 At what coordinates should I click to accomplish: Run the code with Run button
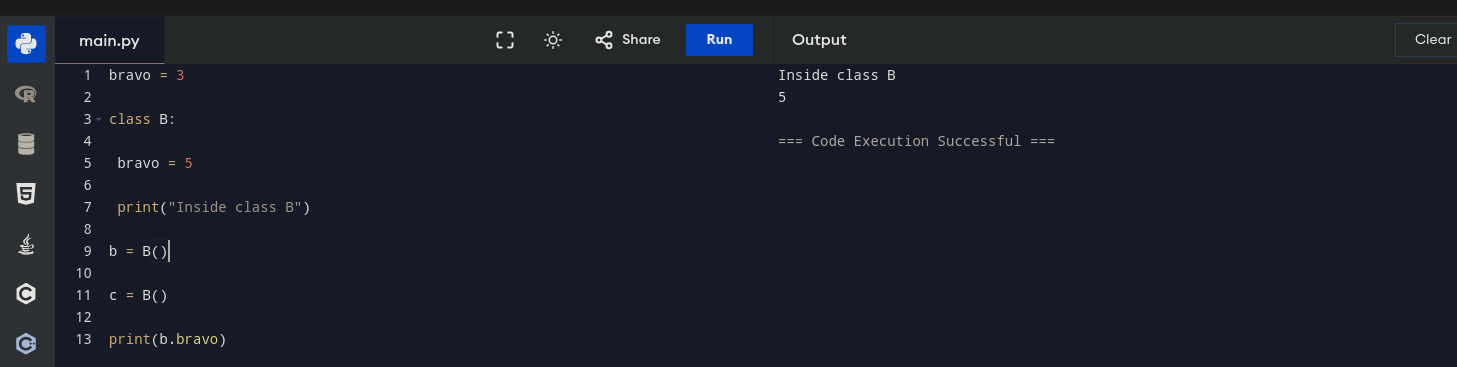coord(719,40)
